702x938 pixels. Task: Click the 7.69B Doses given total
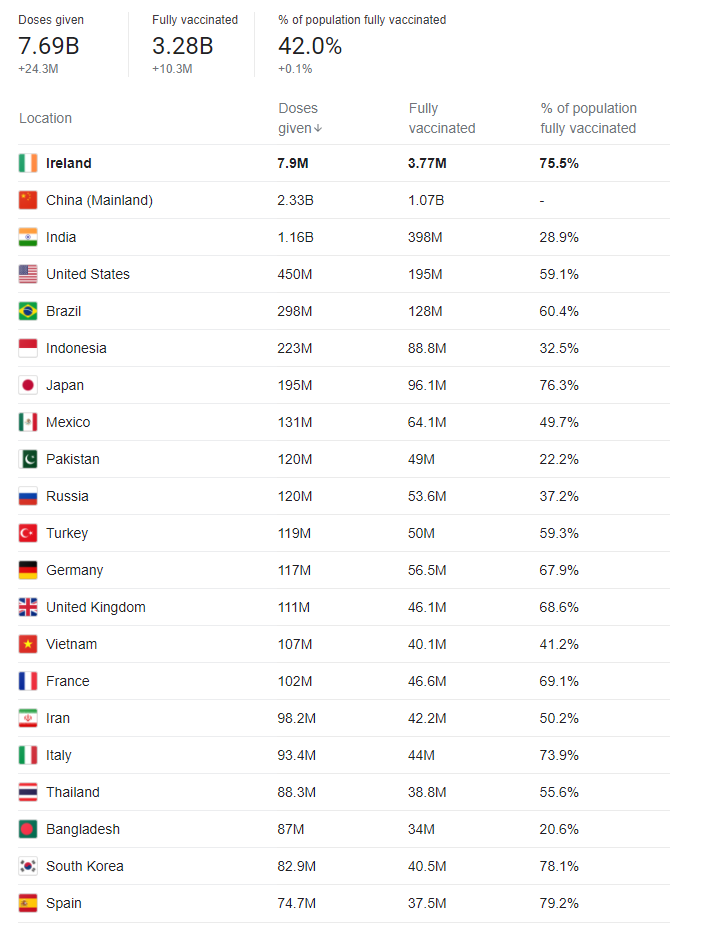[x=48, y=46]
